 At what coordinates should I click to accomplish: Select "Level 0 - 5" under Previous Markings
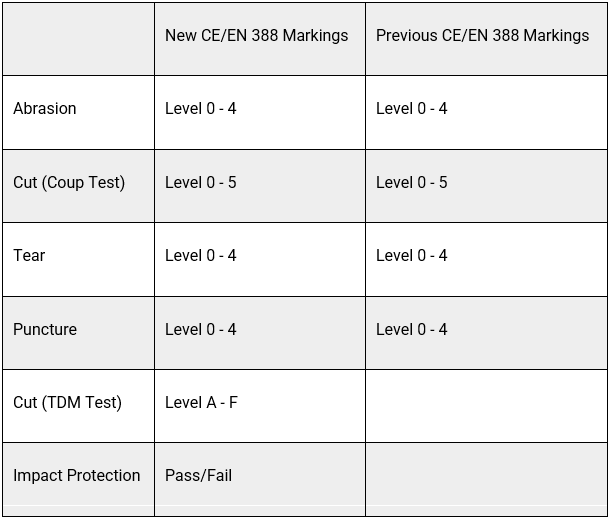tap(412, 183)
